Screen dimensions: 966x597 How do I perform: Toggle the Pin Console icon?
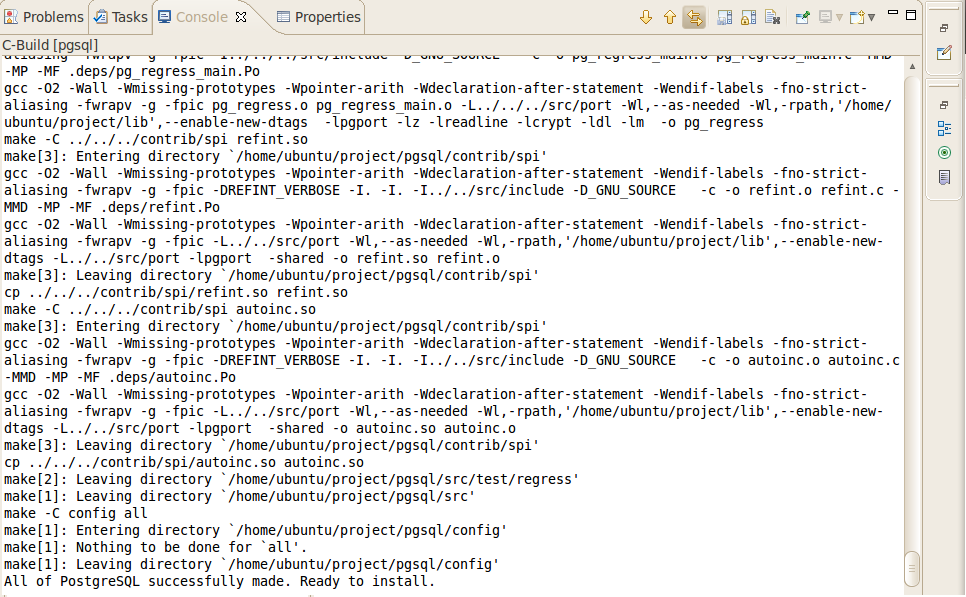pyautogui.click(x=802, y=17)
